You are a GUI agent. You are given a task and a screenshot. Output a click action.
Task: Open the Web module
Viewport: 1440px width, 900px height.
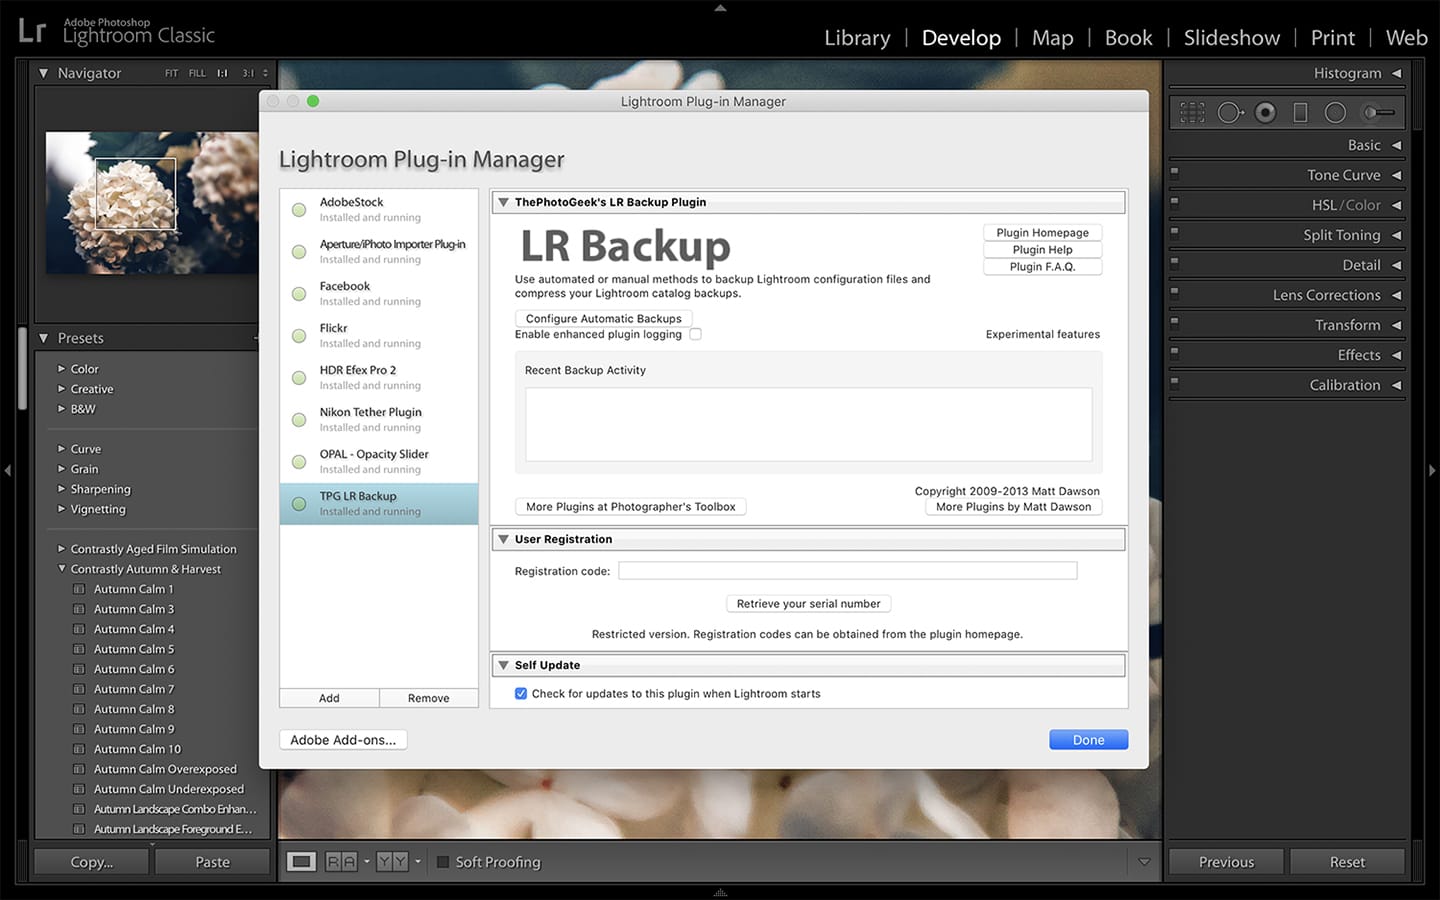(x=1406, y=38)
